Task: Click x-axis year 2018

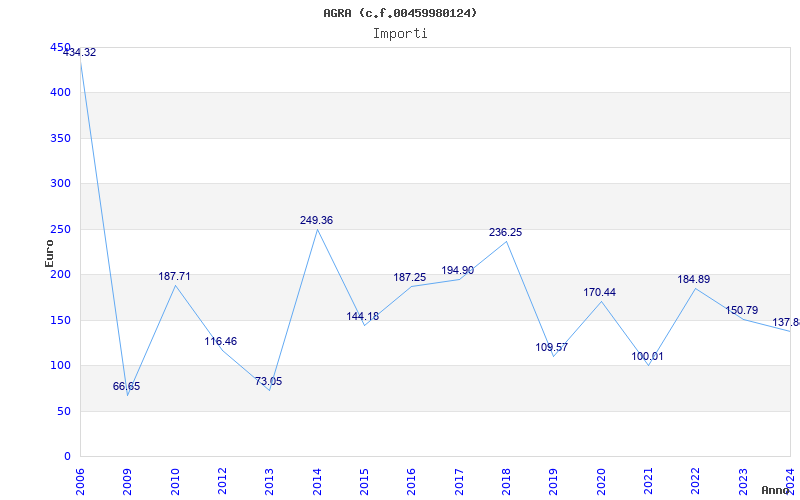Action: (506, 481)
